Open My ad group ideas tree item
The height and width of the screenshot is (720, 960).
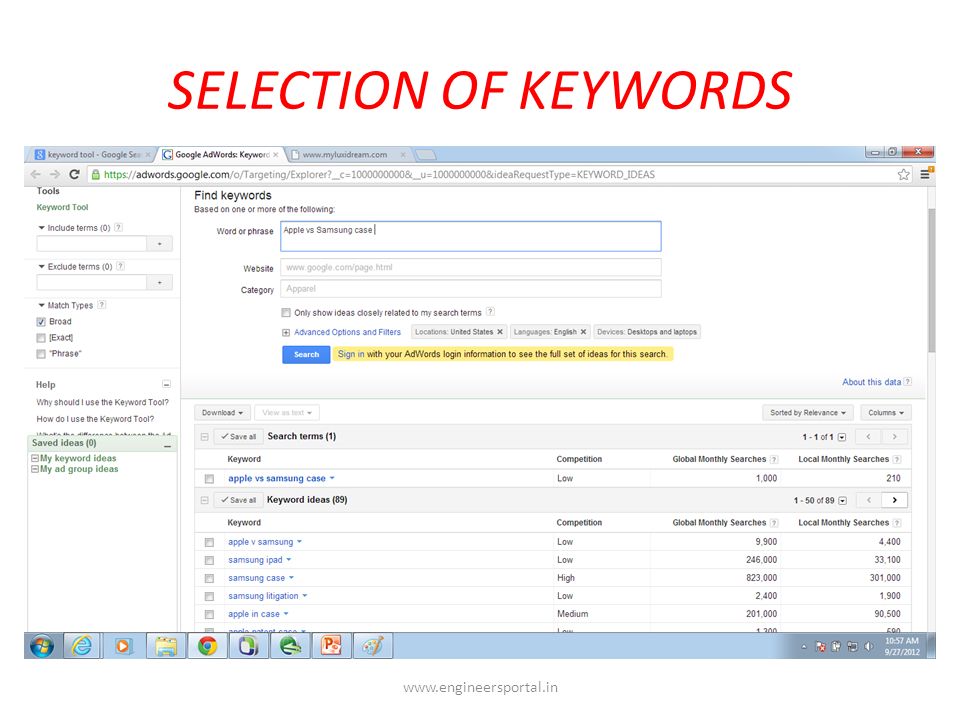[79, 469]
